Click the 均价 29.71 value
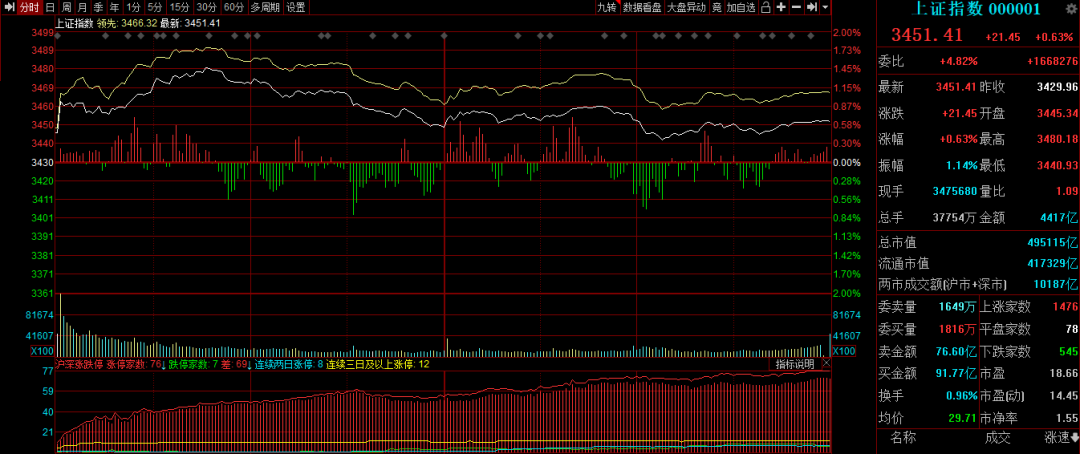 tap(964, 418)
